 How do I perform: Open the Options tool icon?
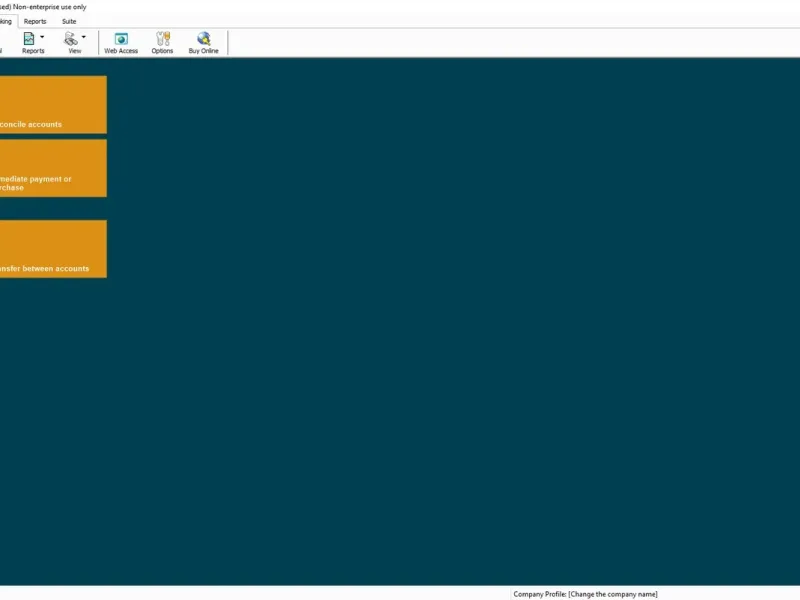(x=162, y=43)
